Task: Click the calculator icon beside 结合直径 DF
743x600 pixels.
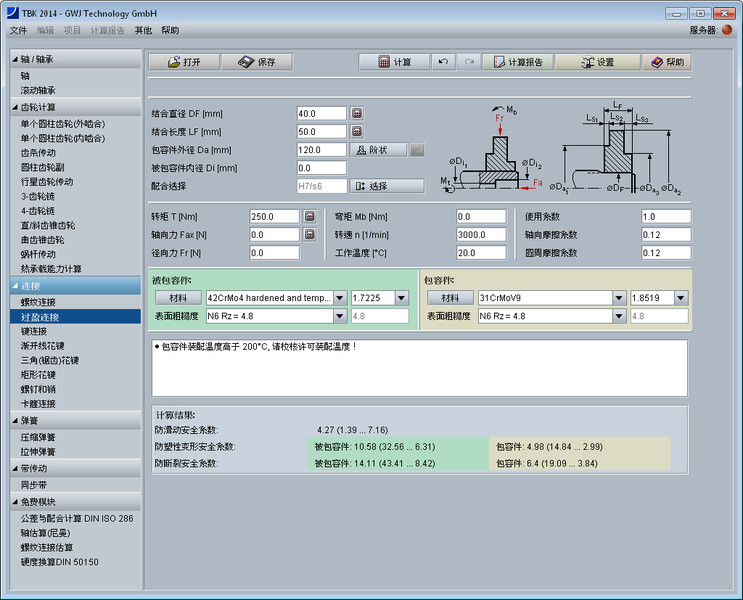Action: click(x=357, y=114)
